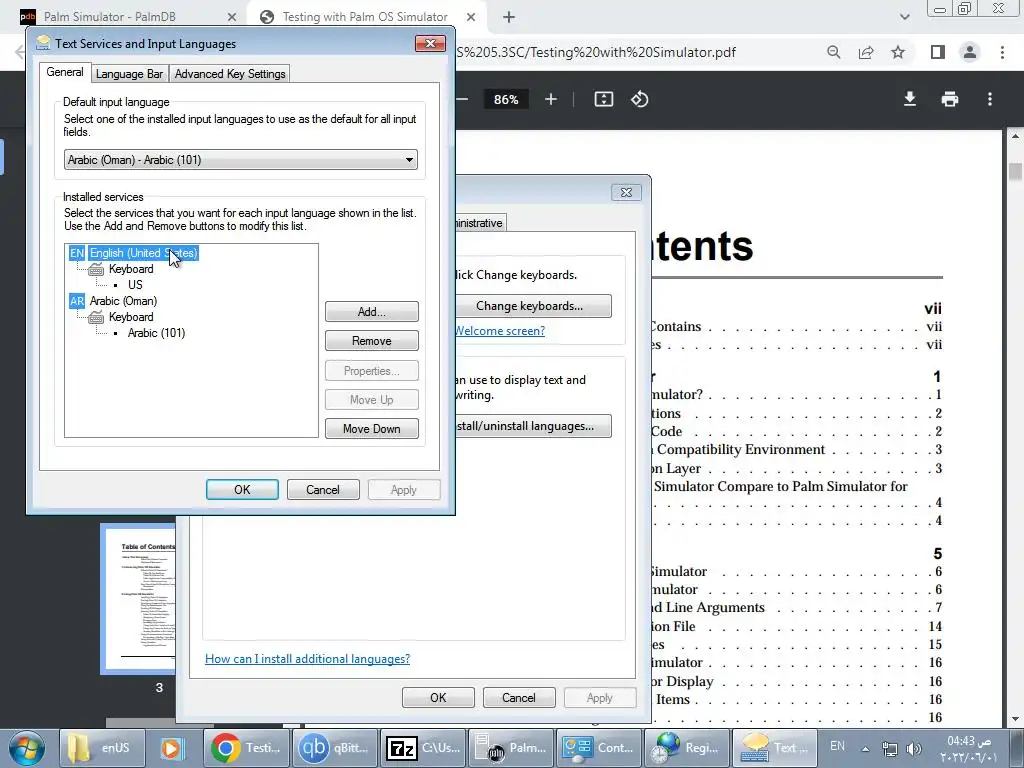Select Testing with Palm OS Simulator tab
Viewport: 1024px width, 768px height.
364,17
